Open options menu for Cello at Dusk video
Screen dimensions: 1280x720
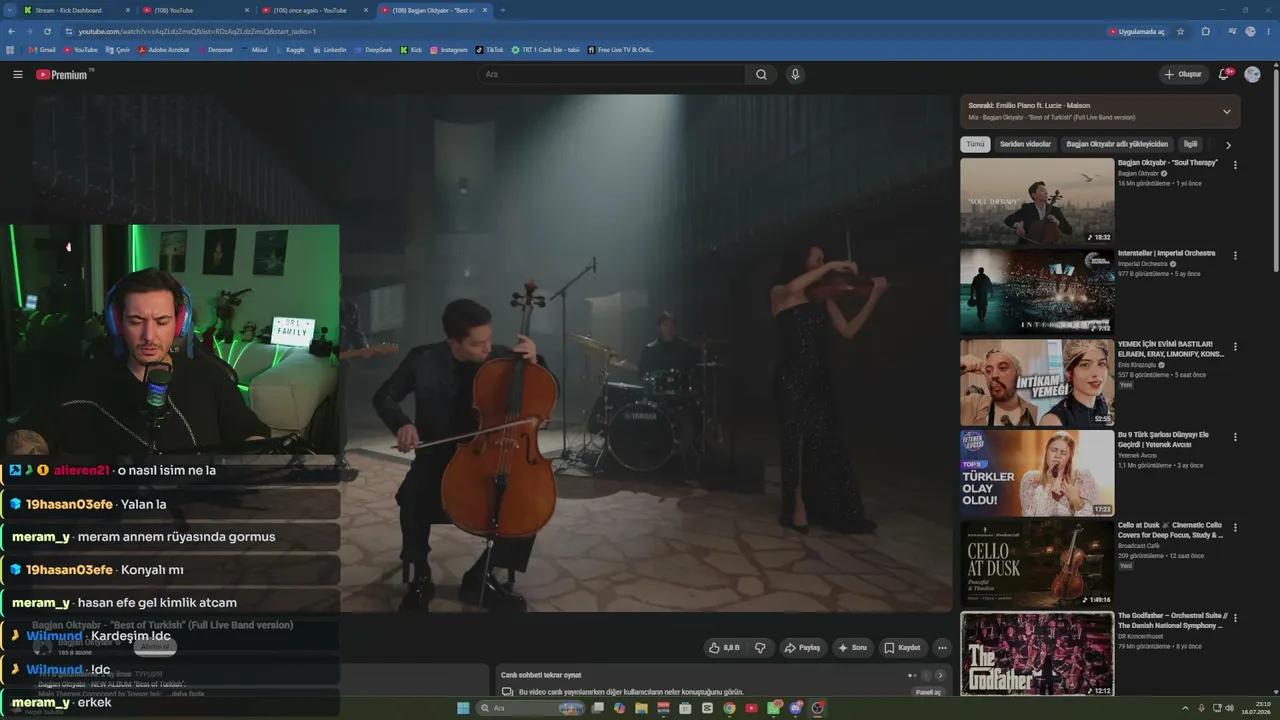(x=1235, y=528)
